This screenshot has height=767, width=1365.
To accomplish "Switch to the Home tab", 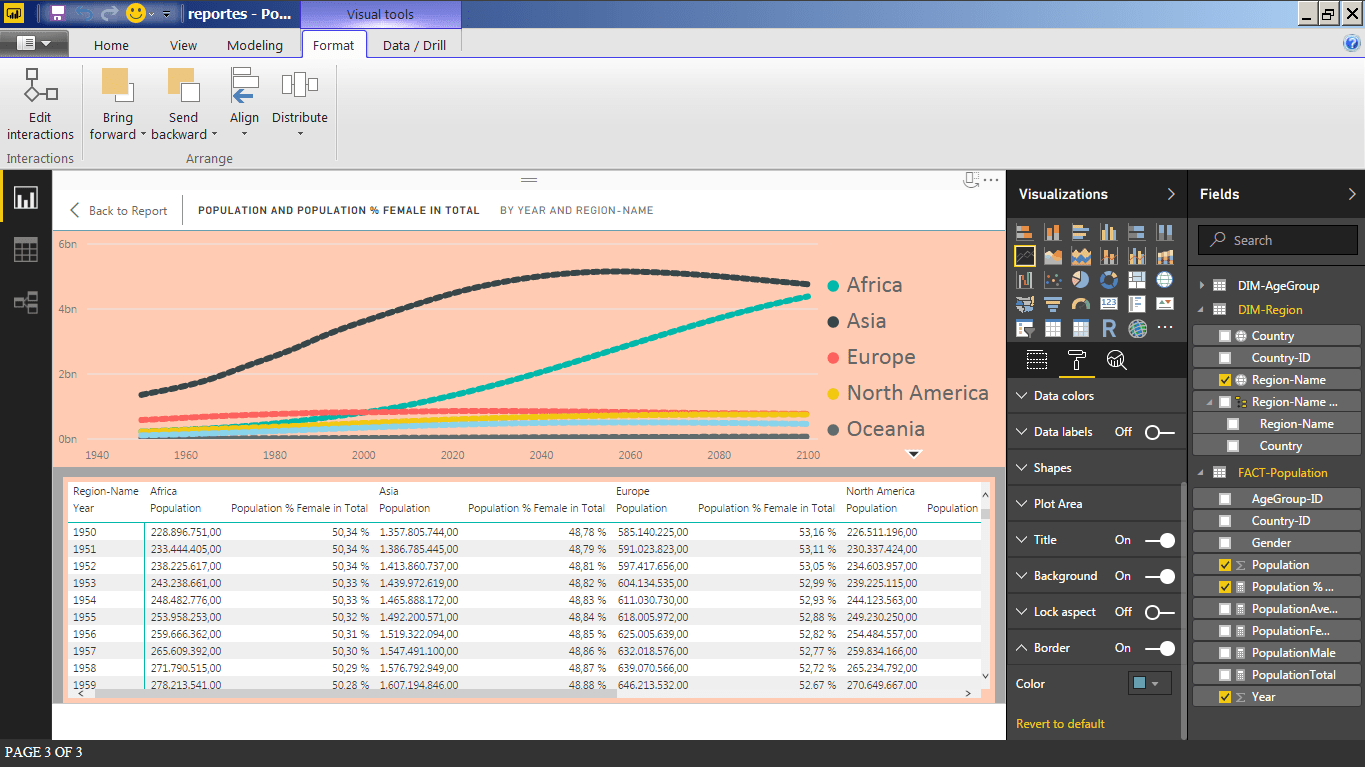I will point(111,45).
